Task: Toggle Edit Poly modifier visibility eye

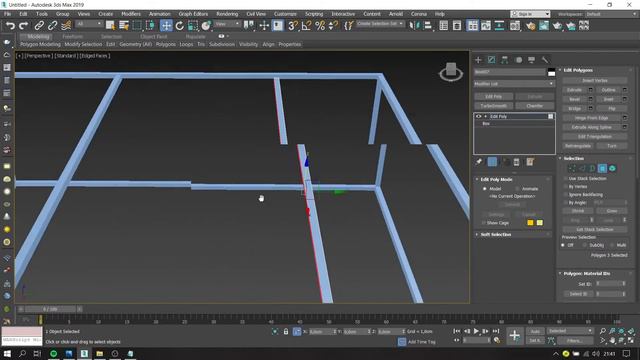Action: pyautogui.click(x=479, y=116)
